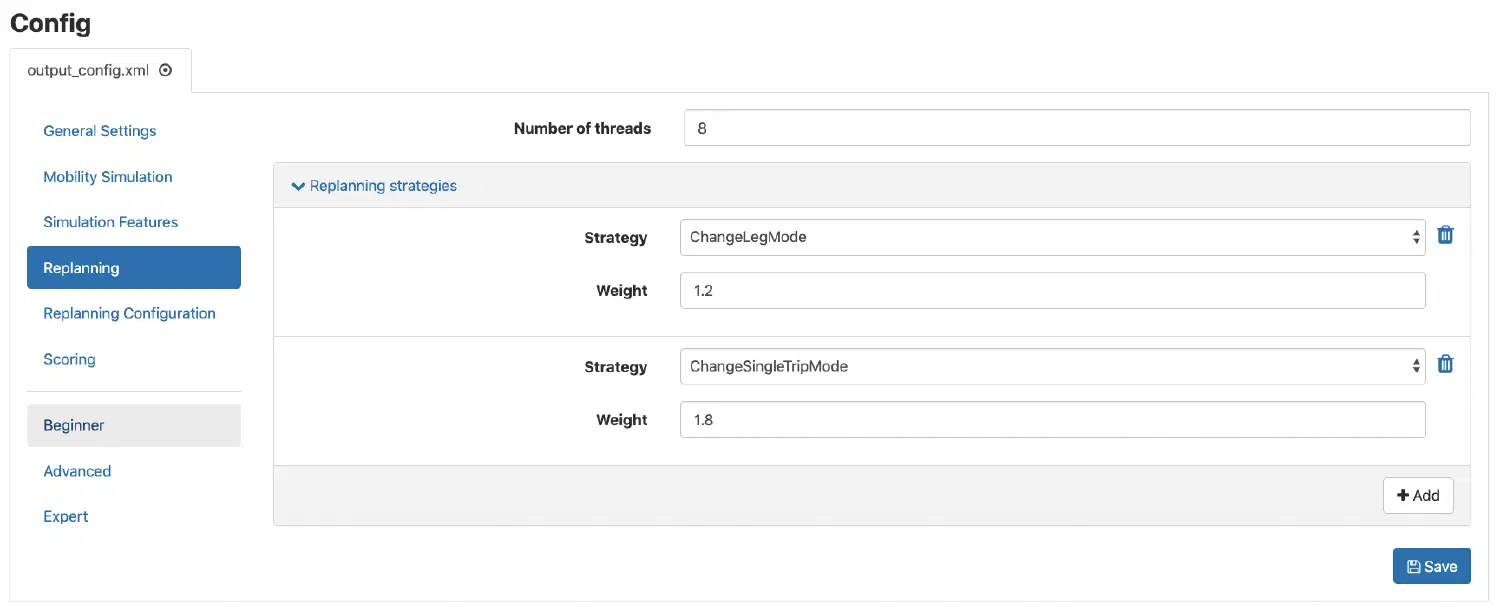Viewport: 1500px width, 611px height.
Task: Click the stepper arrows on the ChangeLegMode dropdown
Action: click(x=1415, y=237)
